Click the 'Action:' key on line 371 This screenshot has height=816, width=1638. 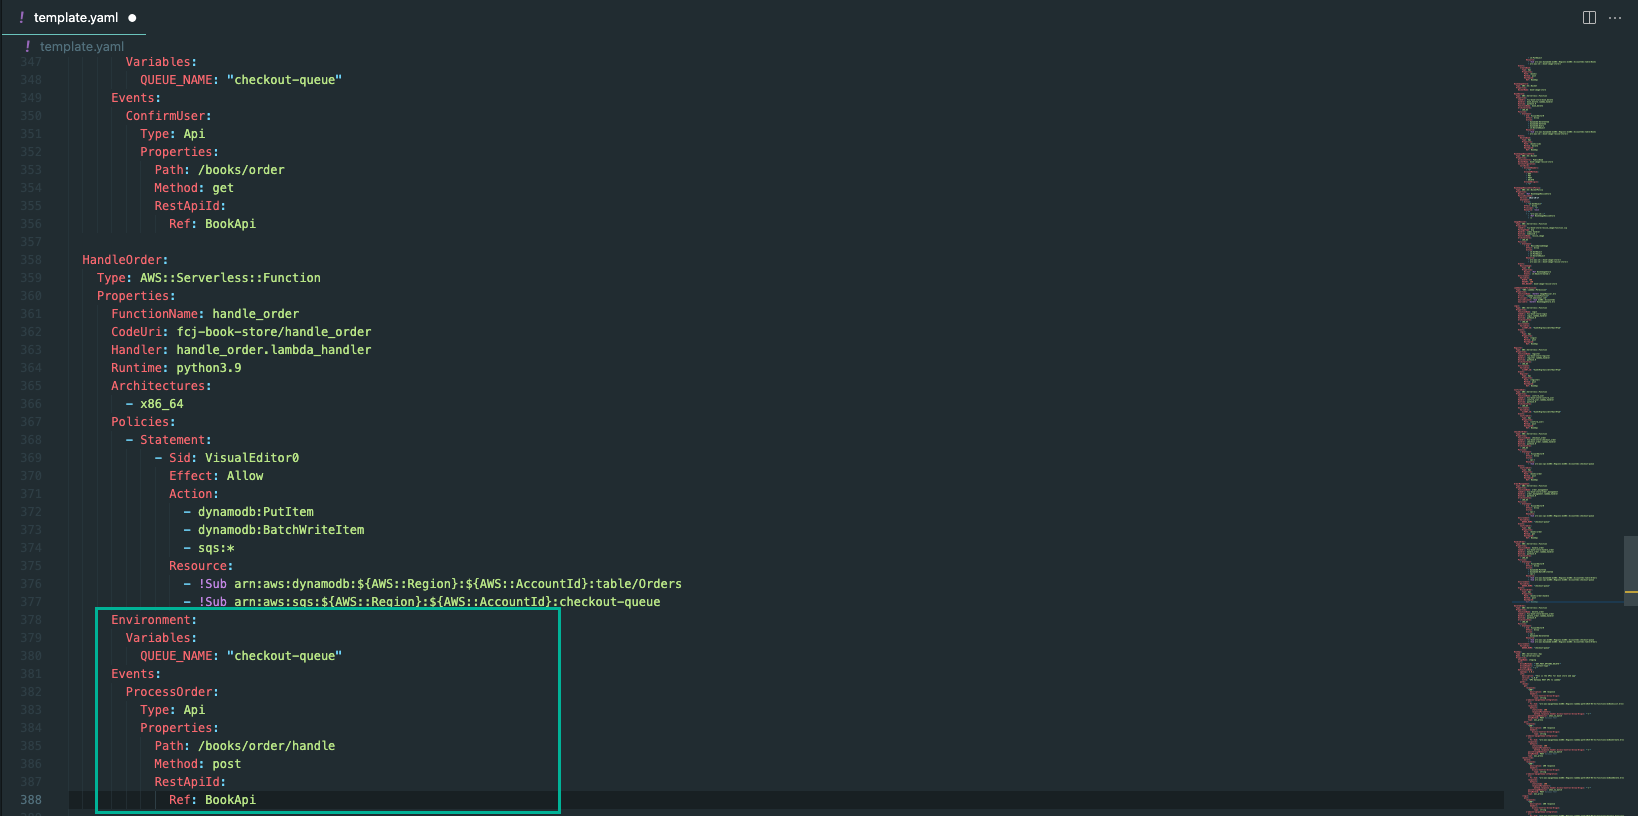point(194,494)
